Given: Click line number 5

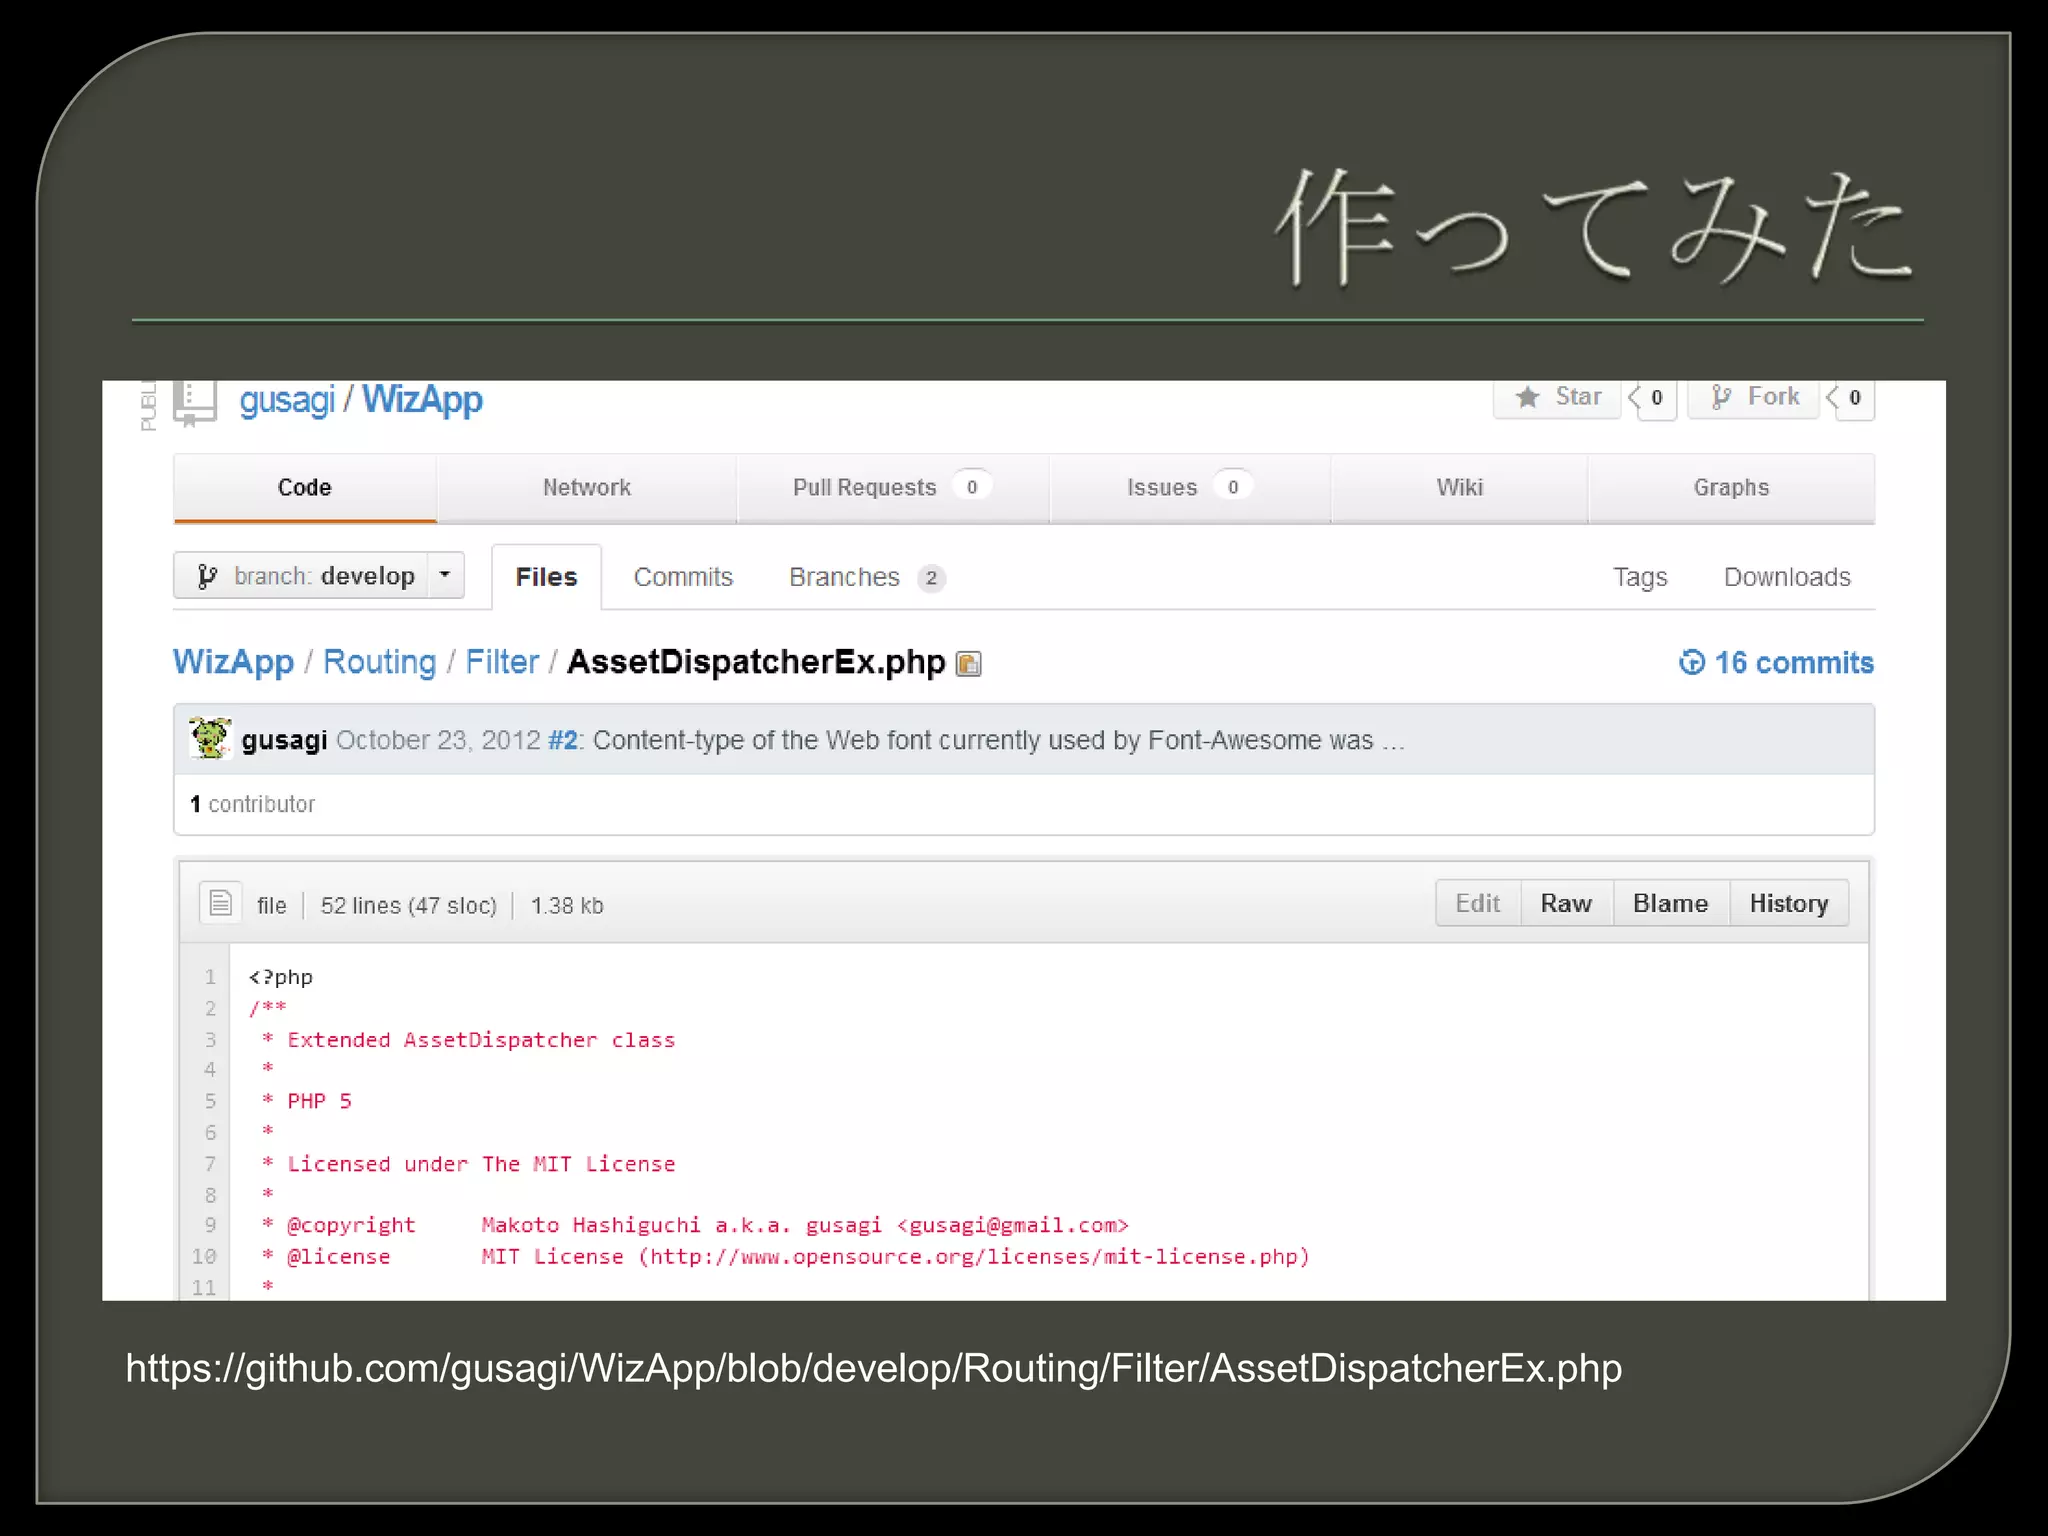Looking at the screenshot, I should [x=210, y=1101].
